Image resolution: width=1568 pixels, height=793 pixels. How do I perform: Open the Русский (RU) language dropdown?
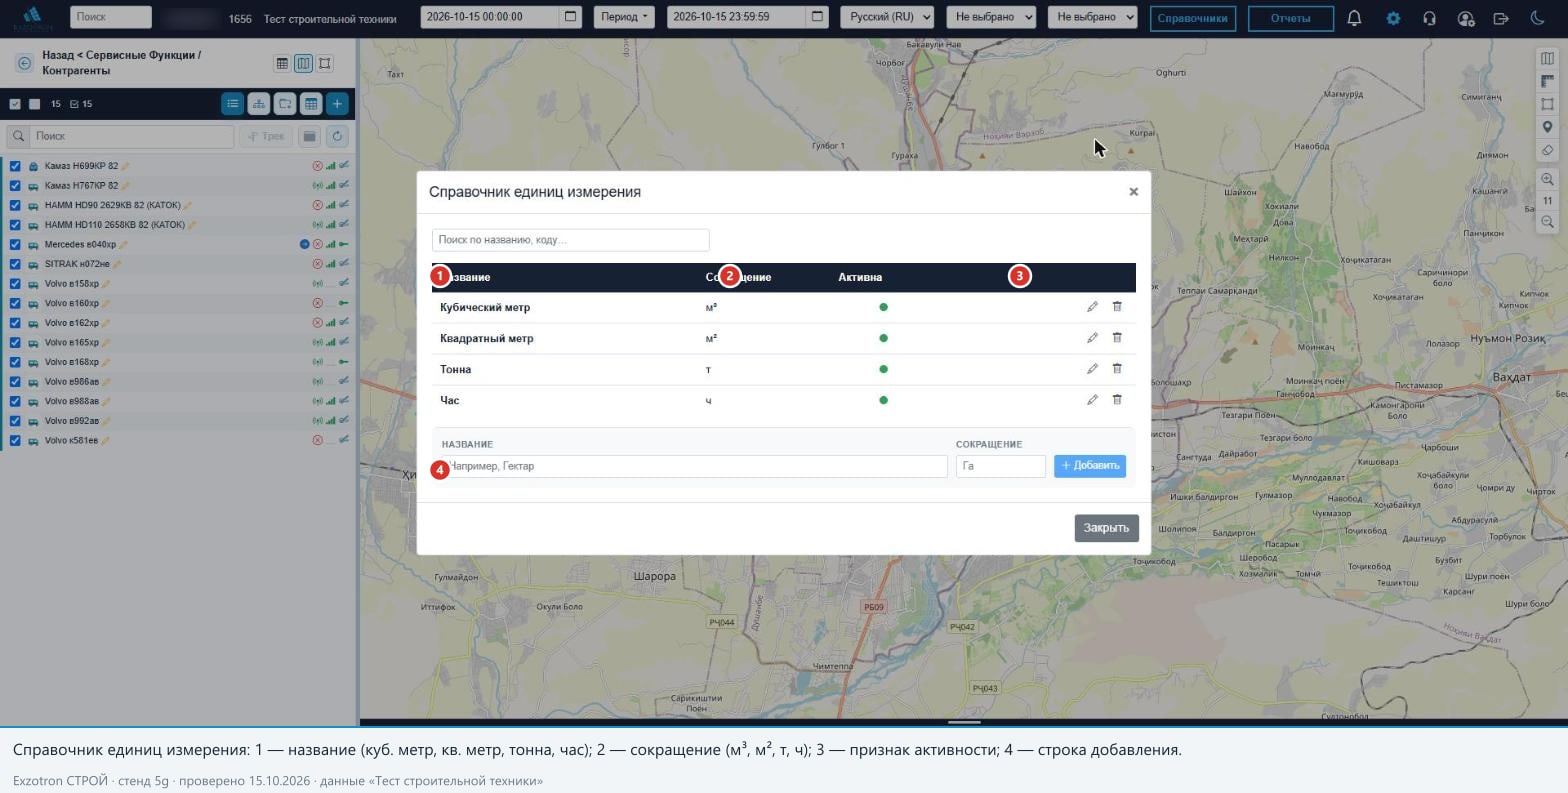tap(887, 17)
